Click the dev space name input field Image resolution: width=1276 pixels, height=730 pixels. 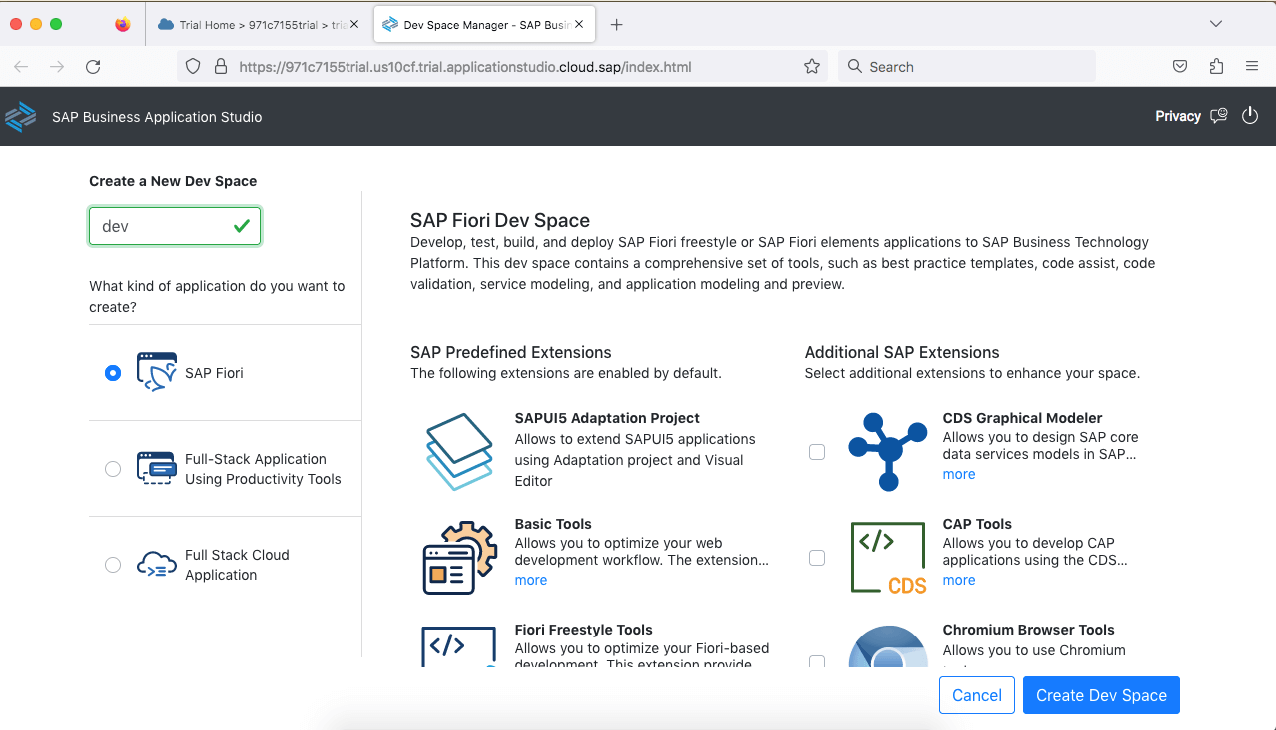(175, 226)
